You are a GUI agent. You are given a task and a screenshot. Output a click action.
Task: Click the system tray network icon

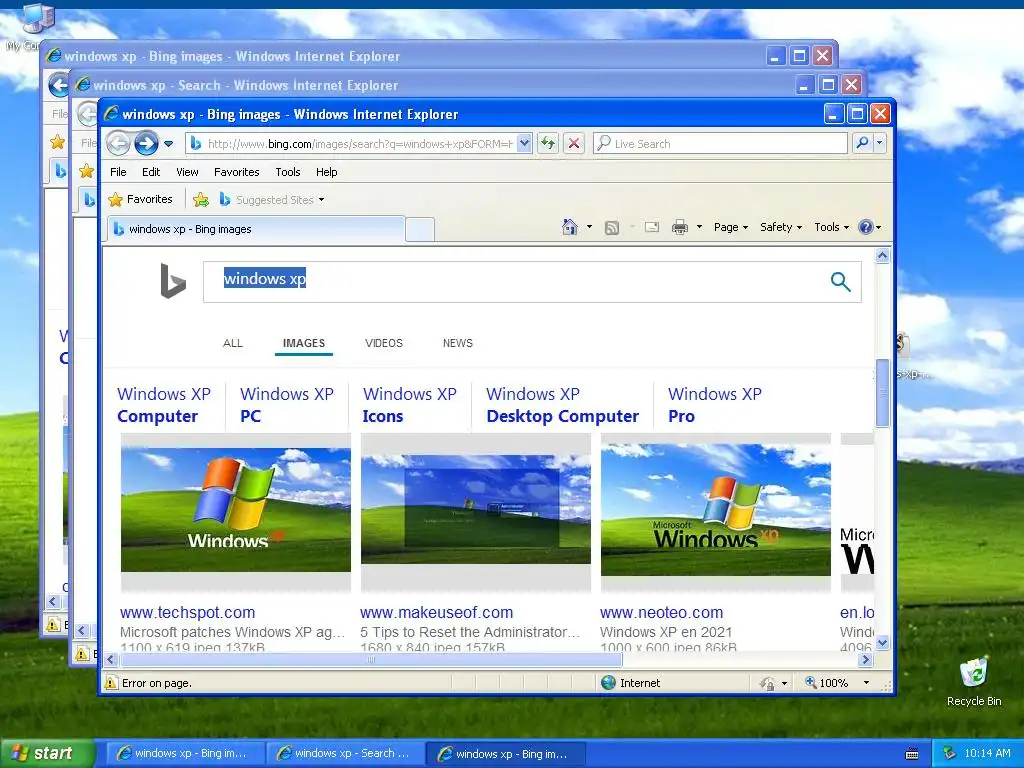click(950, 754)
